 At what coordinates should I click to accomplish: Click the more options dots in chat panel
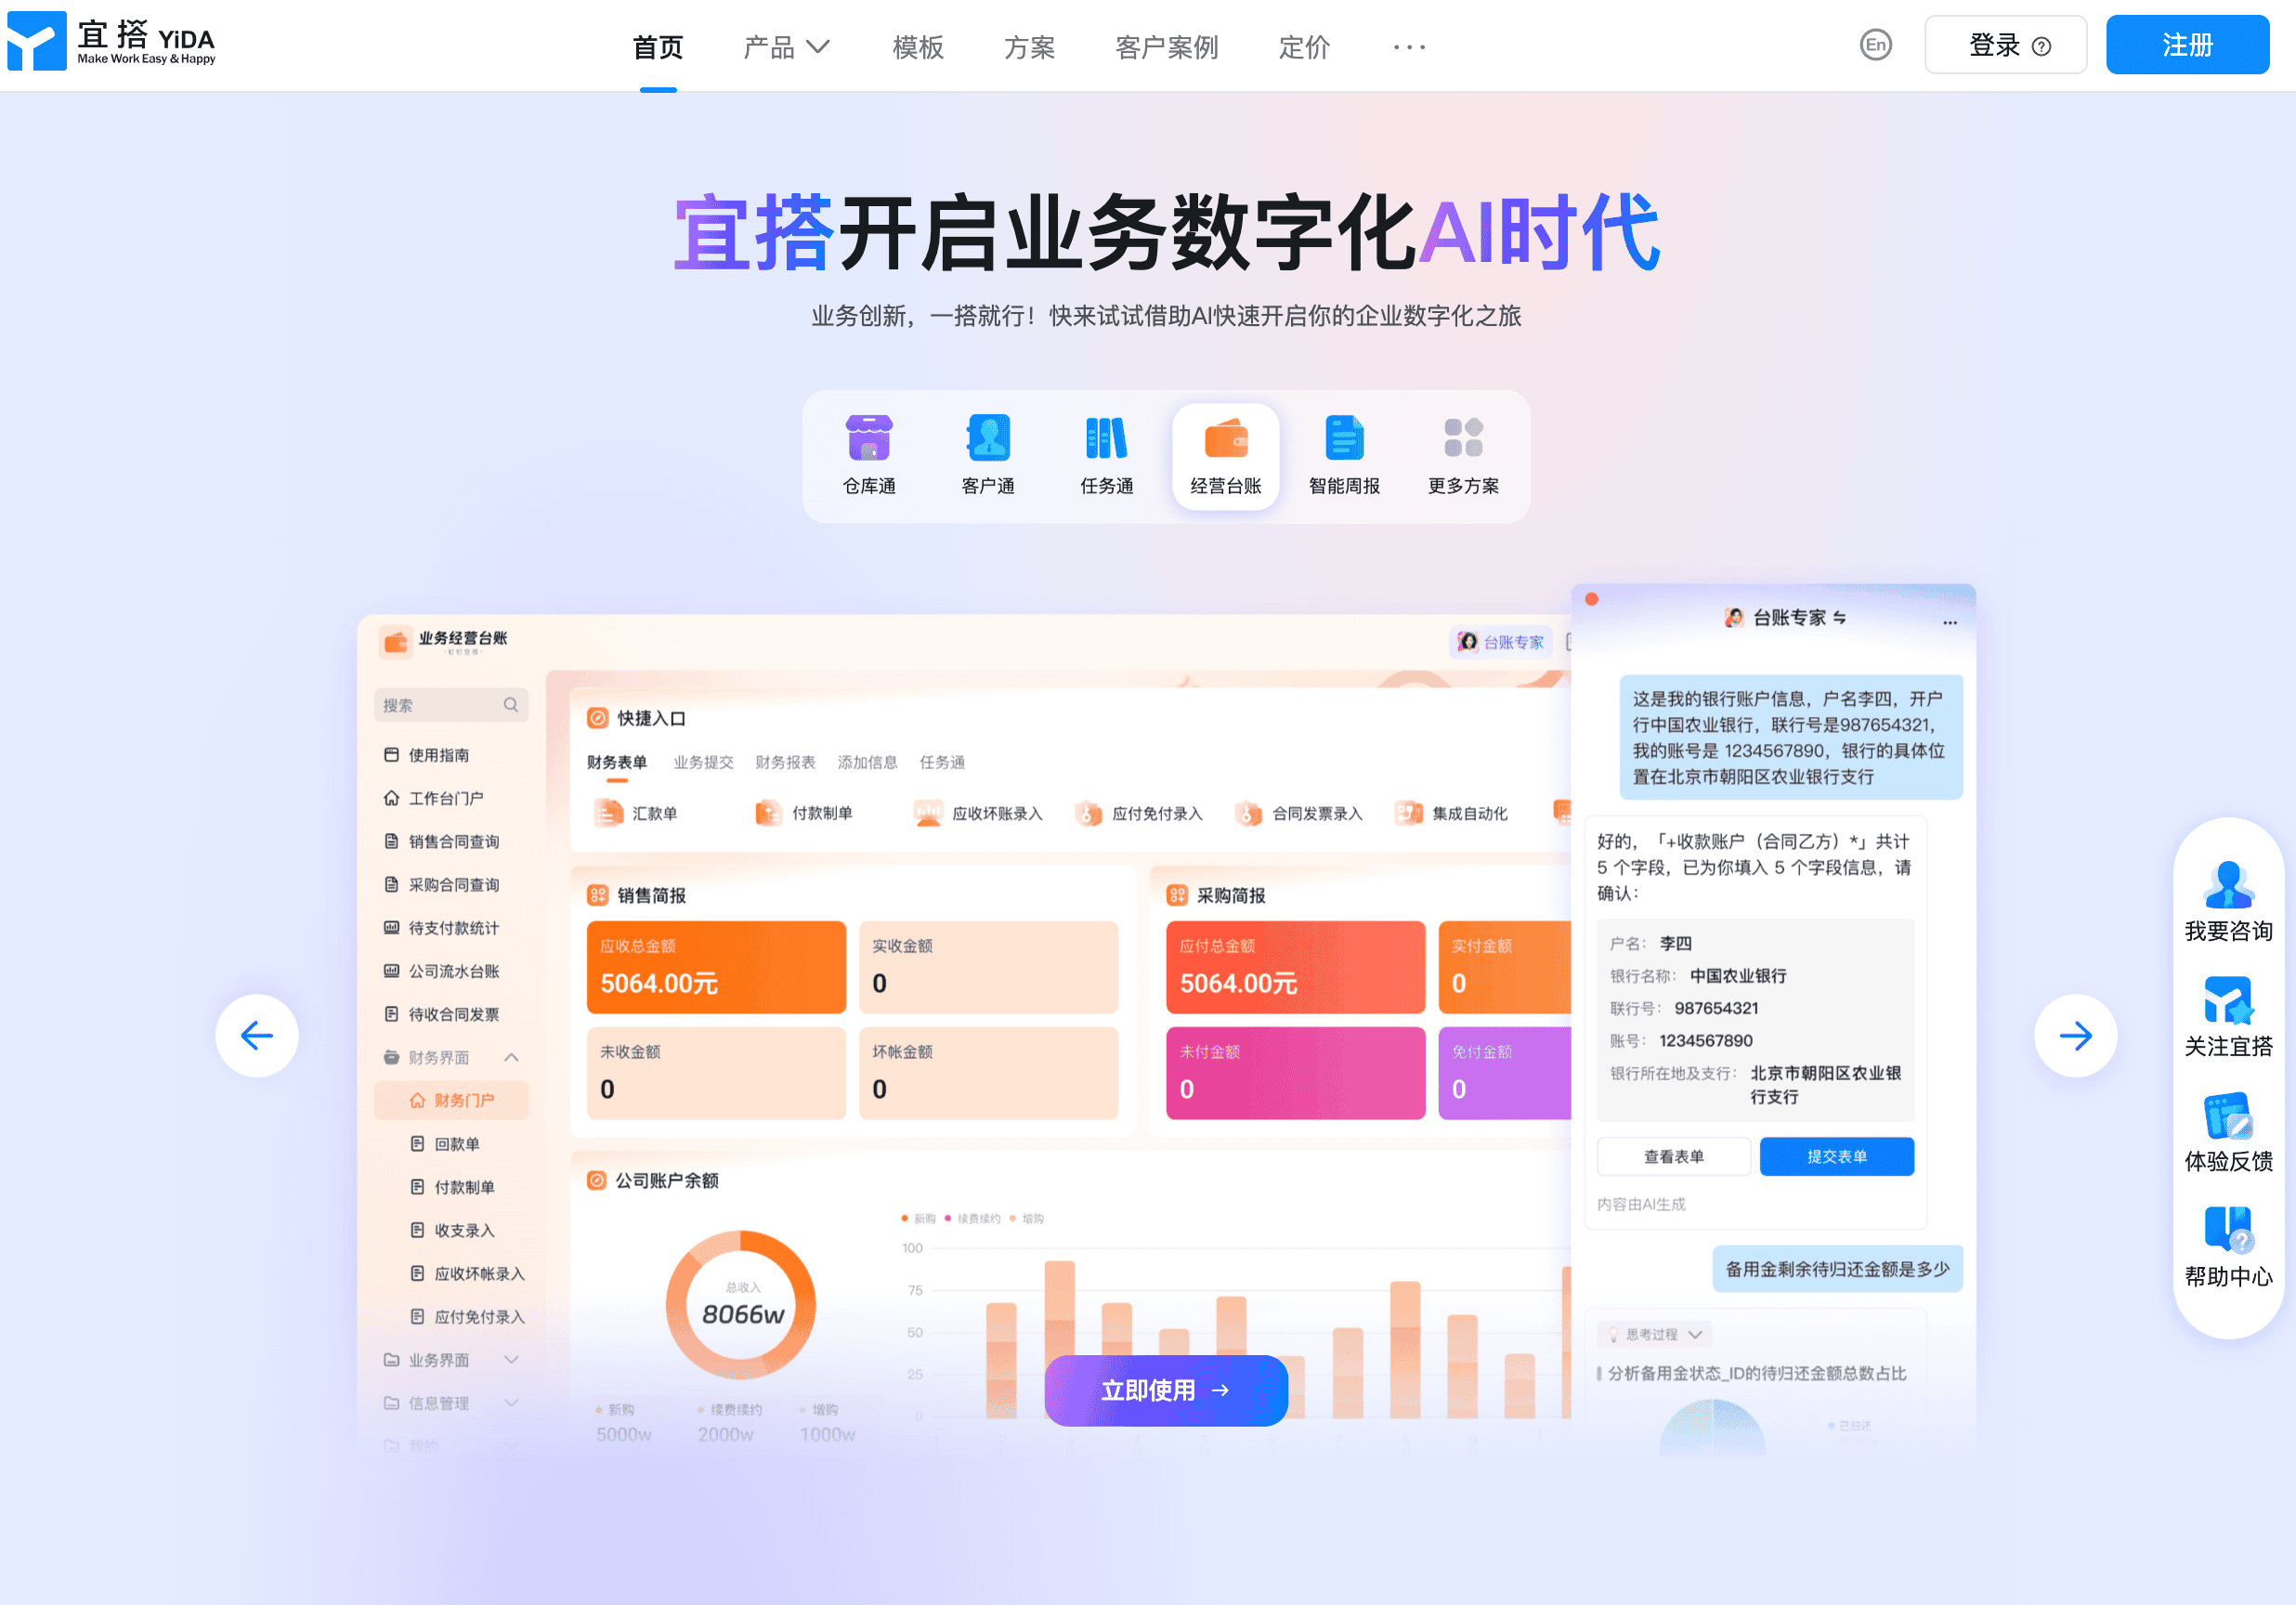click(x=1949, y=622)
